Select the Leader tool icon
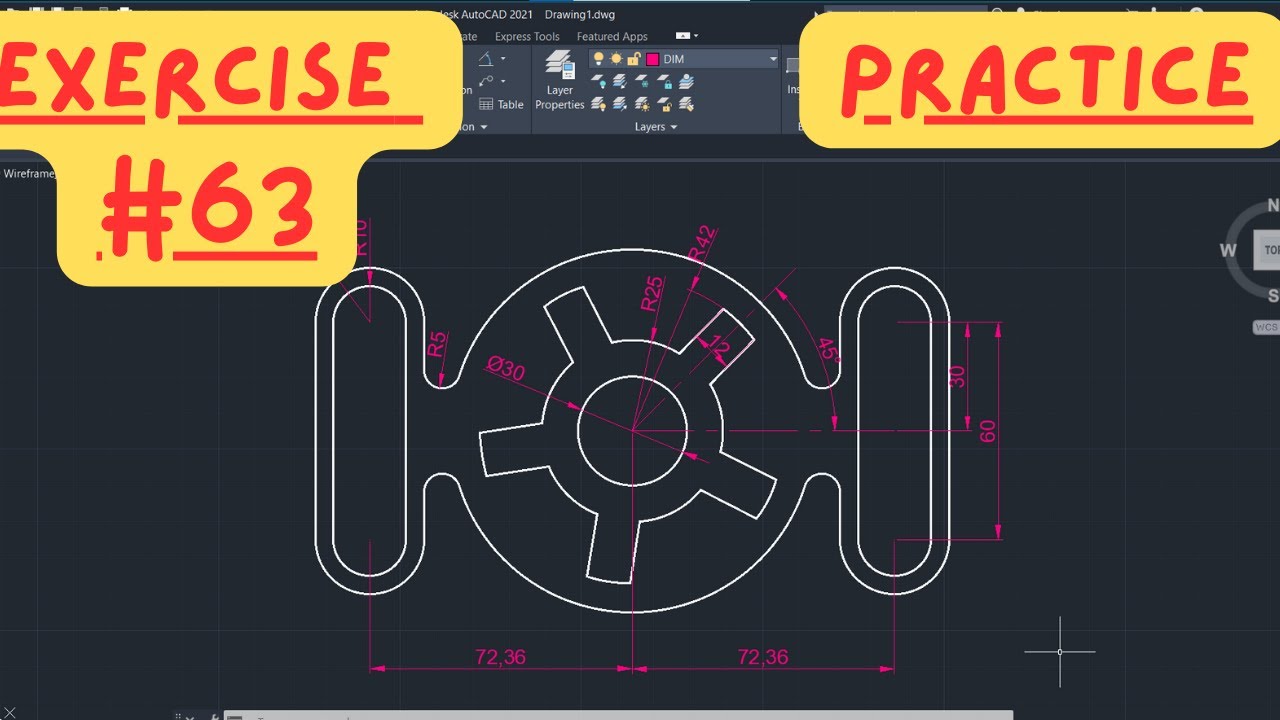The width and height of the screenshot is (1280, 720). point(486,81)
